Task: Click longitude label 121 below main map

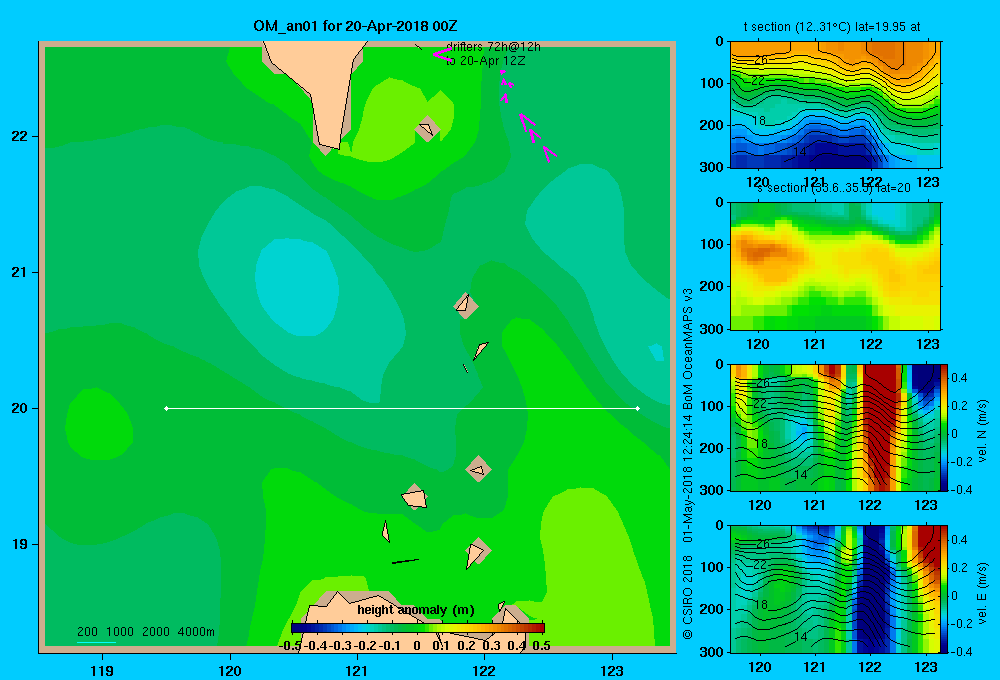Action: click(357, 670)
